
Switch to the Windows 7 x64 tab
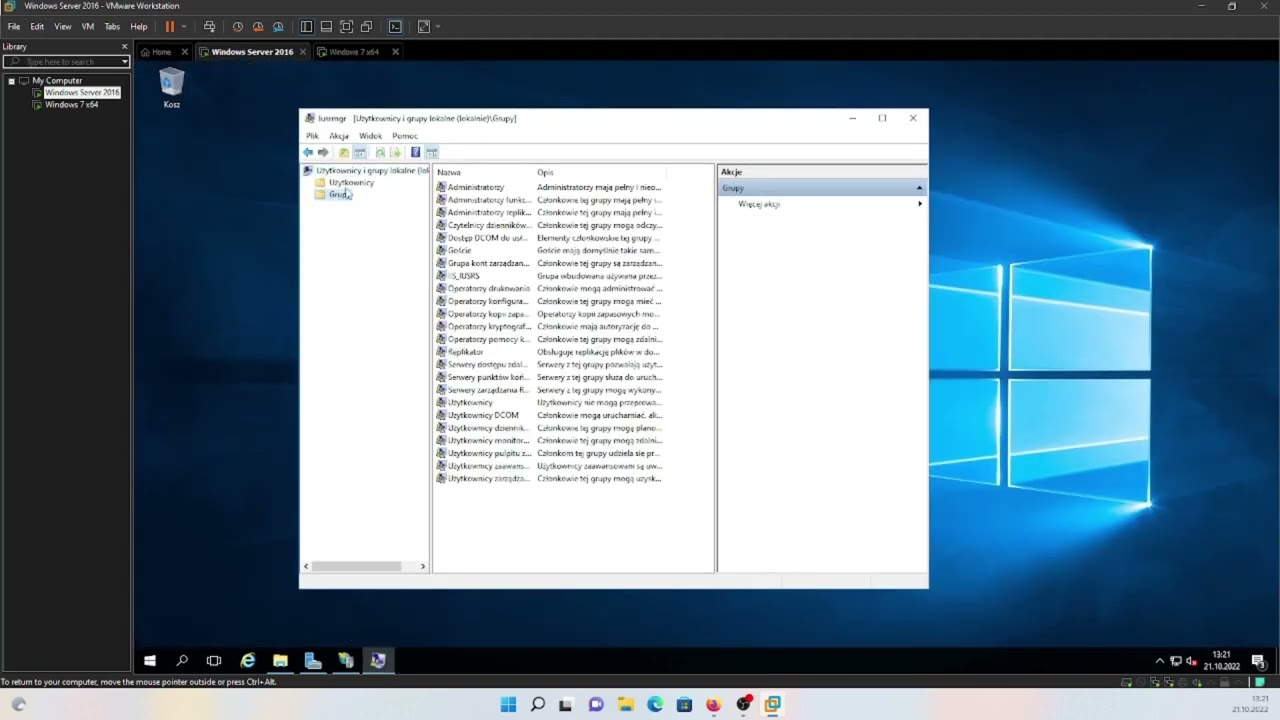pos(354,52)
